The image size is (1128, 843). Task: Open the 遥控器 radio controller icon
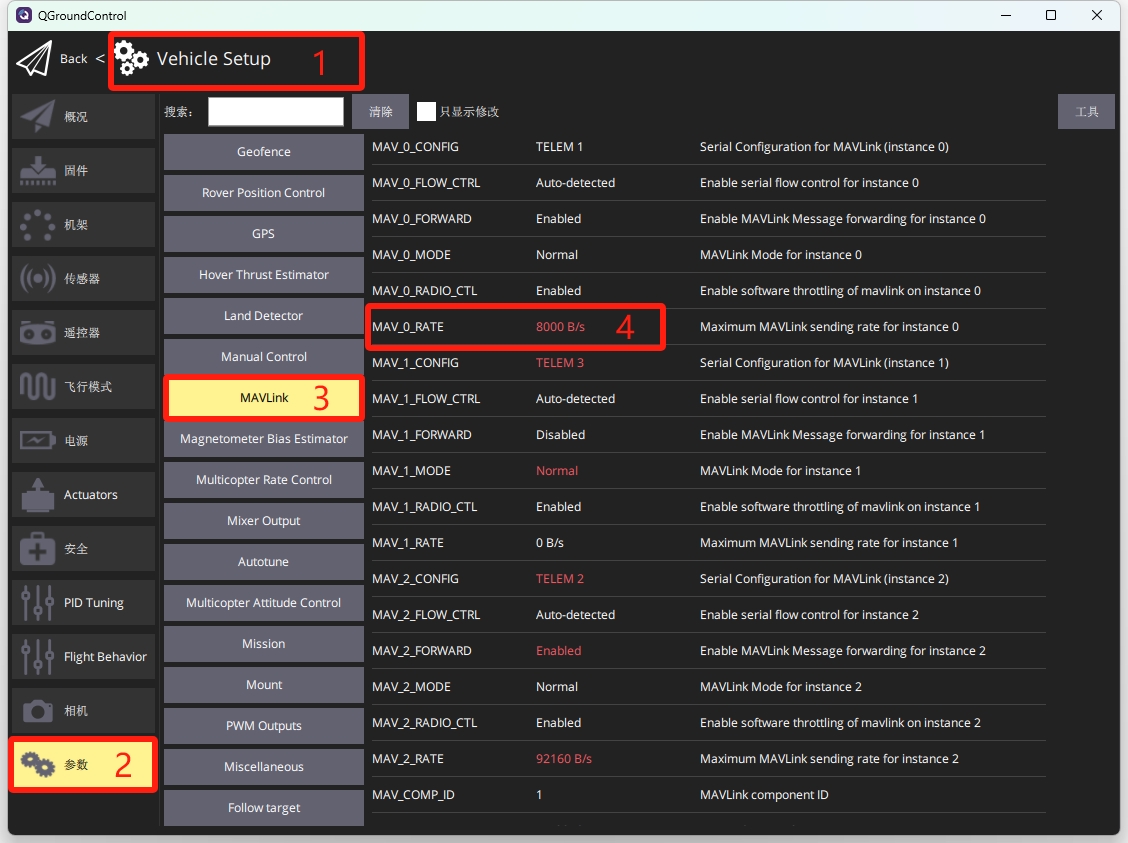click(37, 332)
